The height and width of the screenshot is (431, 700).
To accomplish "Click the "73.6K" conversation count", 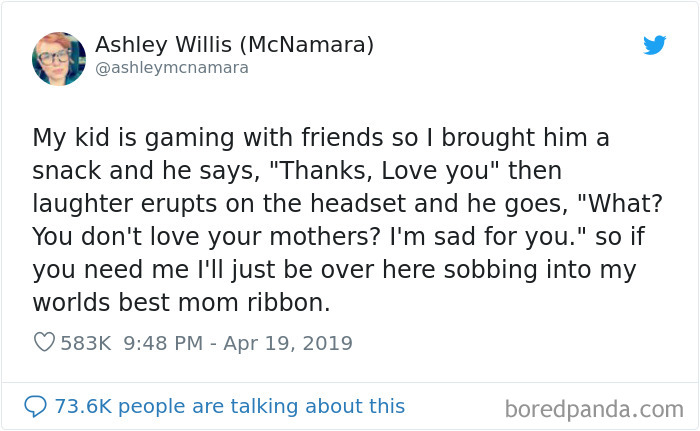I will tap(83, 406).
